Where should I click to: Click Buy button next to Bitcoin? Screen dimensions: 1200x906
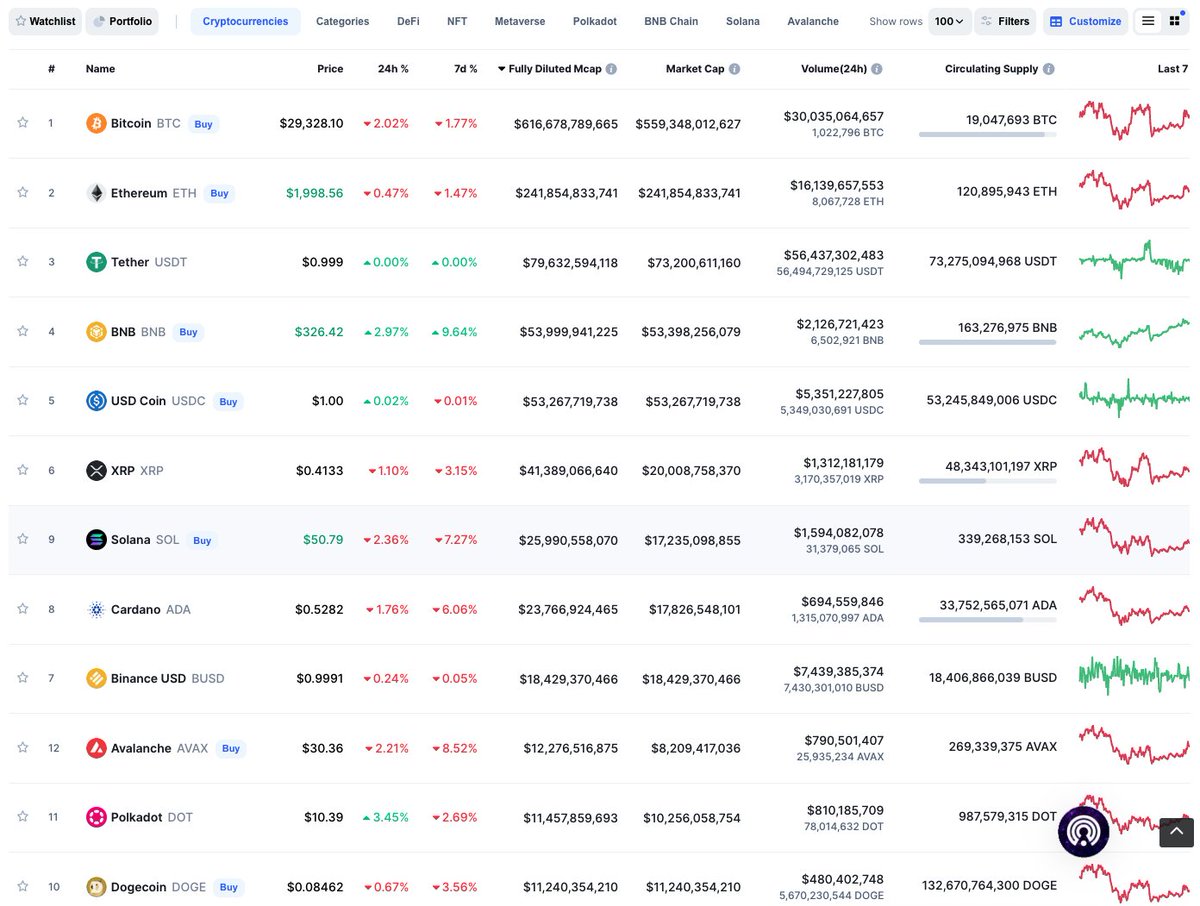[x=203, y=124]
